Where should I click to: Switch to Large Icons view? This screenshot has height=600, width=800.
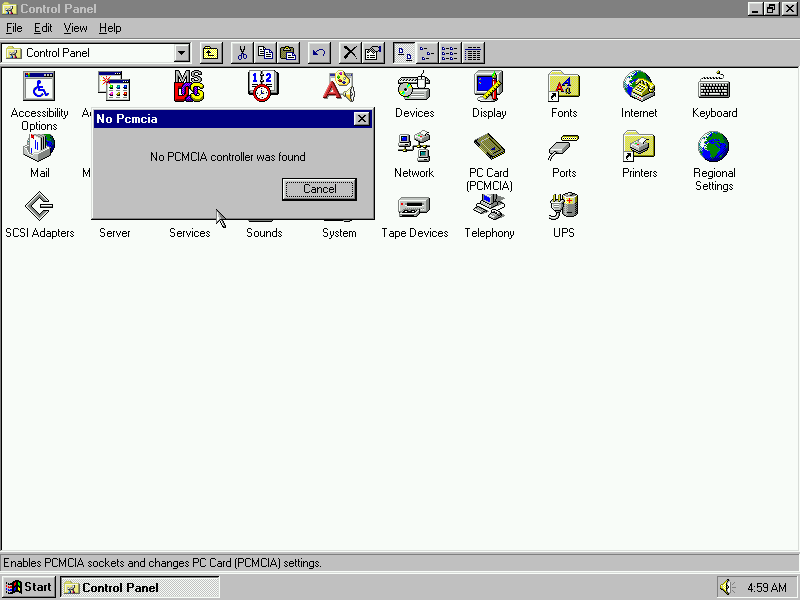coord(404,53)
